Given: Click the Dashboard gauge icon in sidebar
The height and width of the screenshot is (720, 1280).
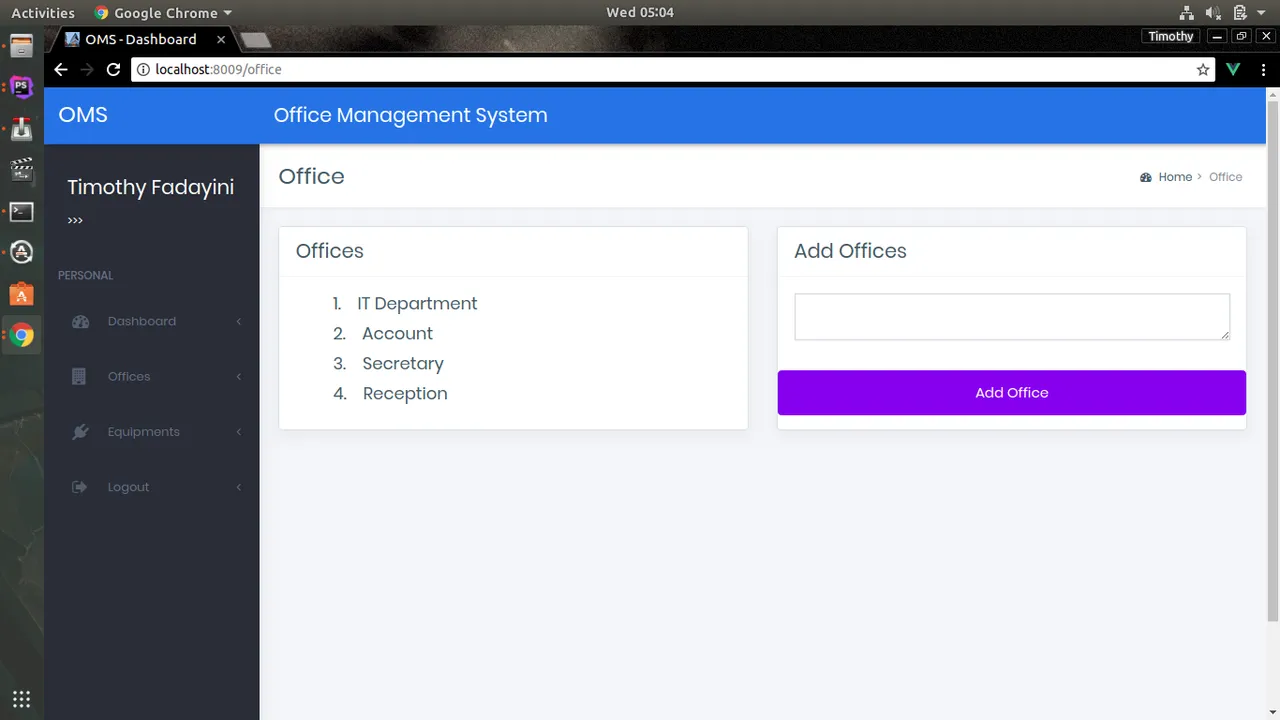Looking at the screenshot, I should click(x=80, y=322).
